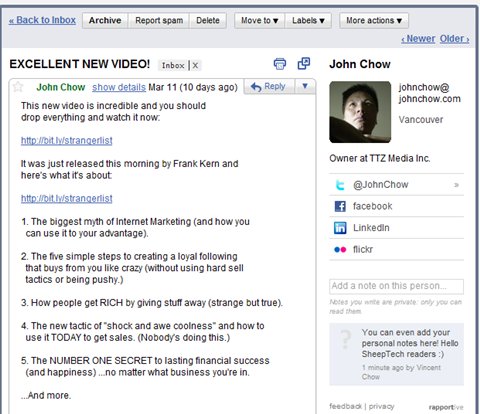Screen dimensions: 480x414
Task: Go to the Newer message
Action: pyautogui.click(x=418, y=39)
